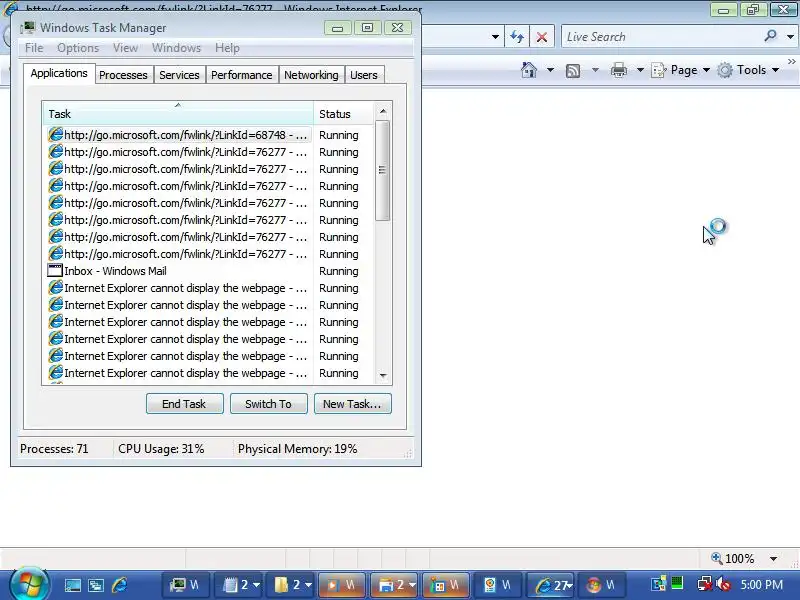Click the Home icon in Internet Explorer toolbar
The height and width of the screenshot is (600, 800).
coord(529,70)
